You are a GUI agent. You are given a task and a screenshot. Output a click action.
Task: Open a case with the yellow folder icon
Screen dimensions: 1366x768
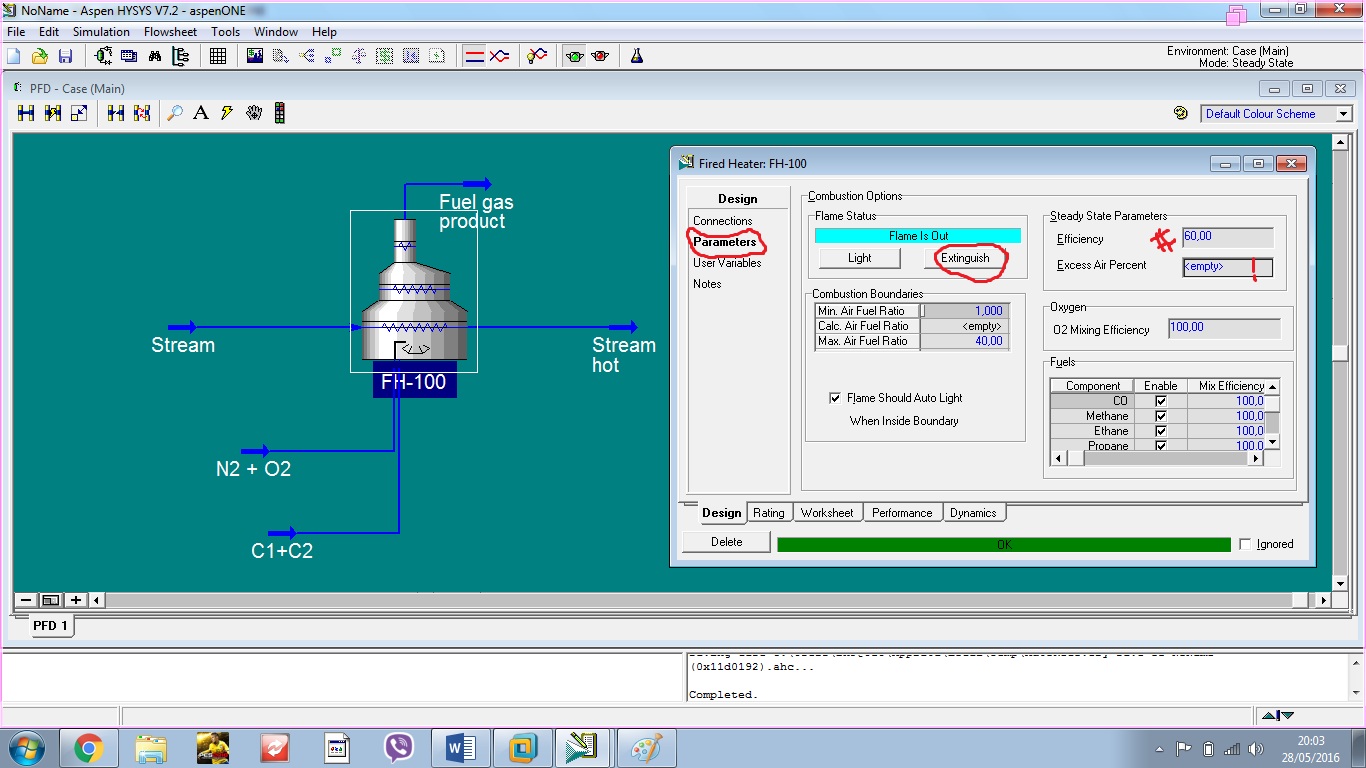pyautogui.click(x=40, y=56)
